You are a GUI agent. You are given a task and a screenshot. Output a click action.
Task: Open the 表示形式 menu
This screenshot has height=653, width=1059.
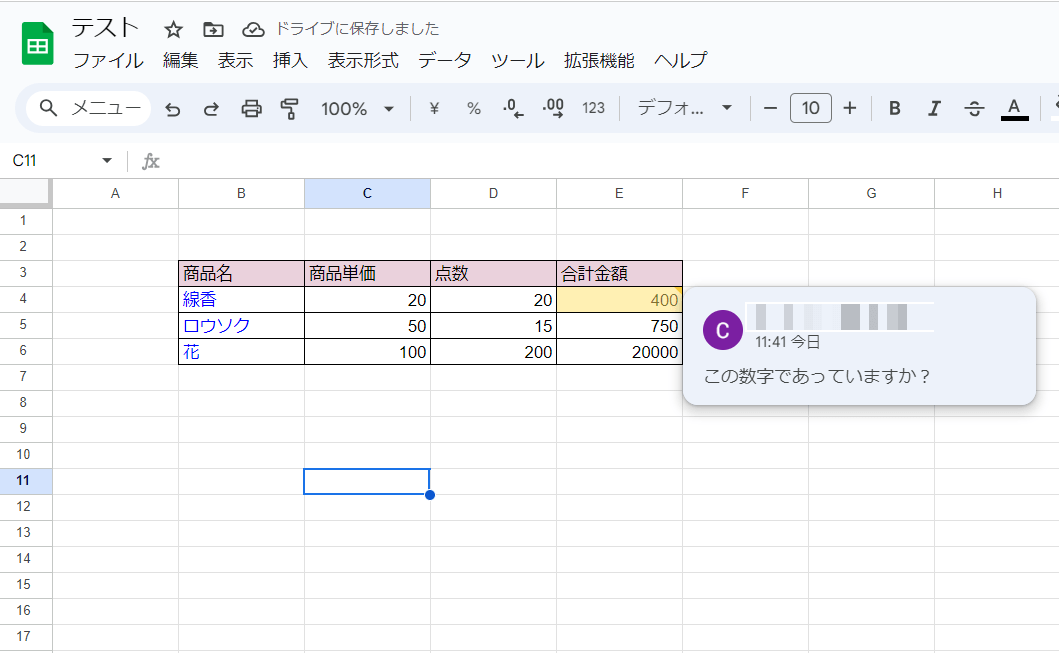(363, 60)
